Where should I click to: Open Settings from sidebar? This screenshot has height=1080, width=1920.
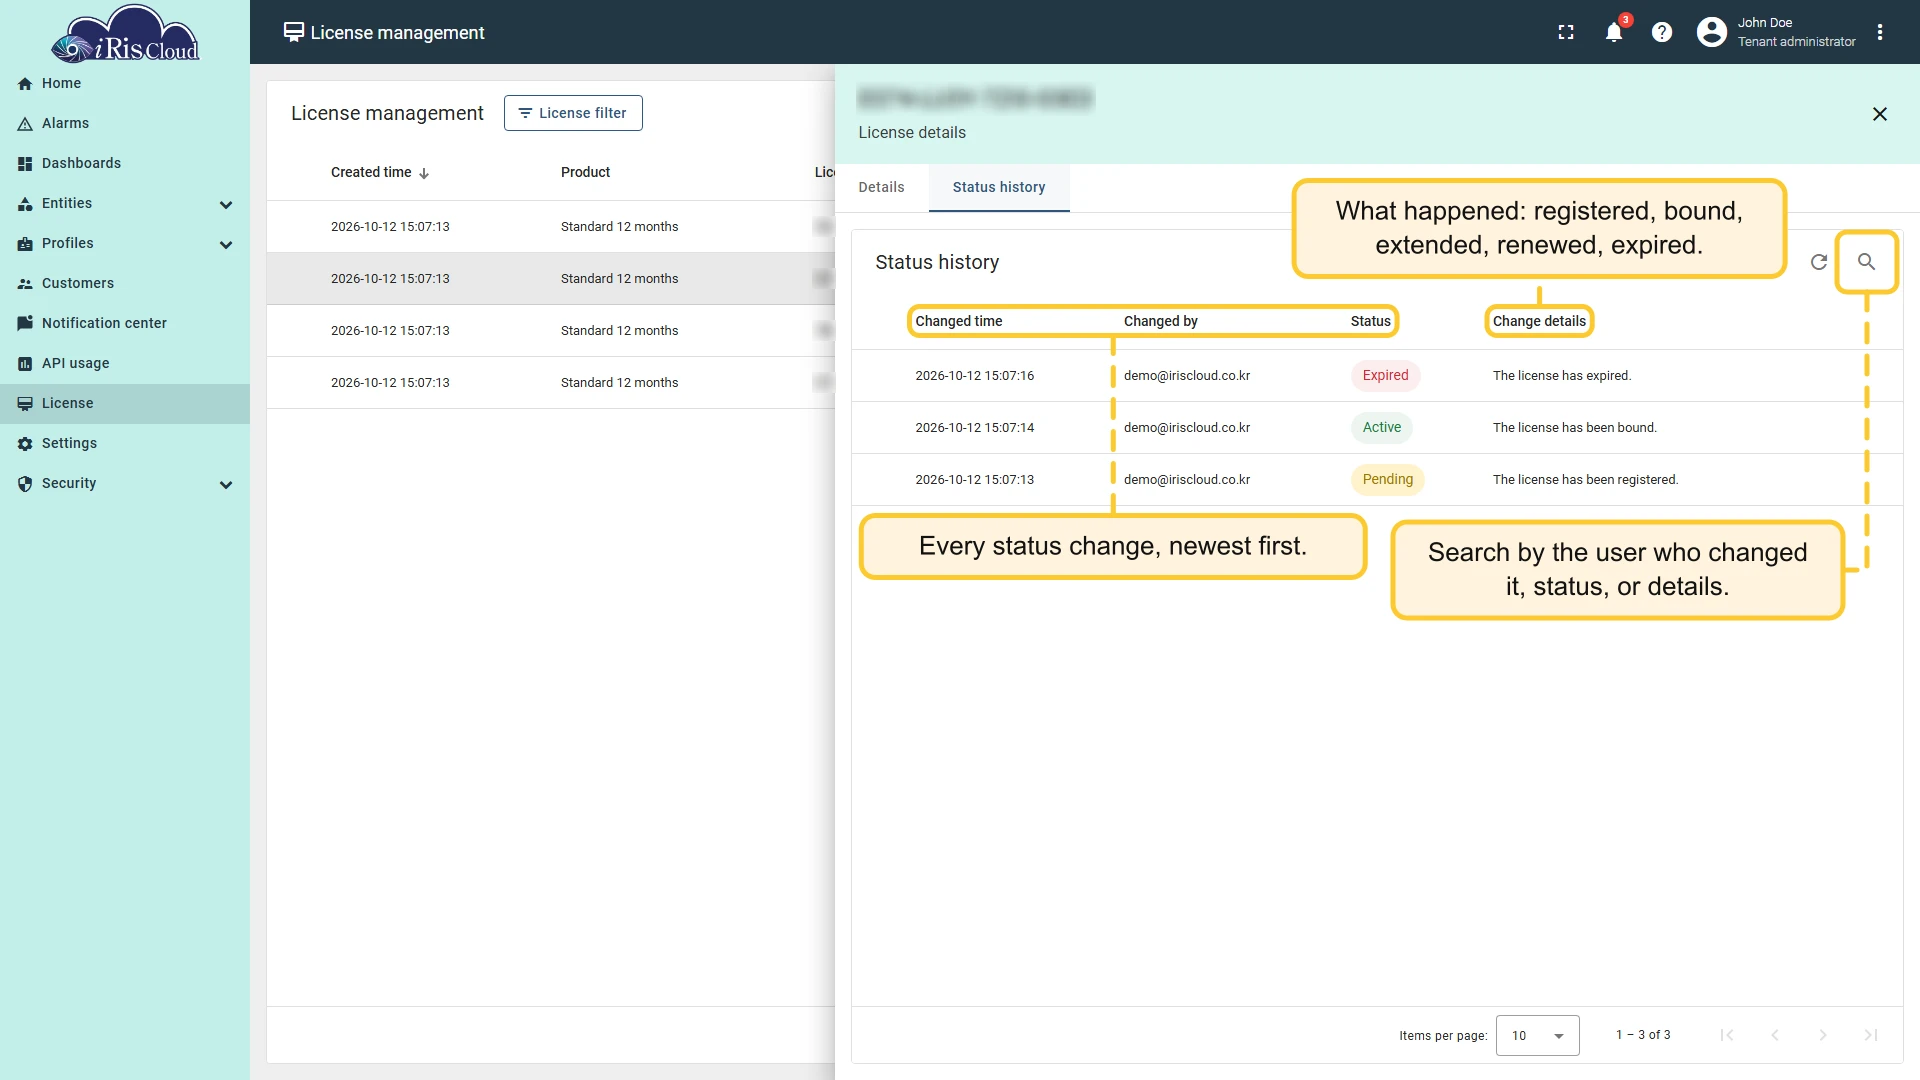coord(125,443)
